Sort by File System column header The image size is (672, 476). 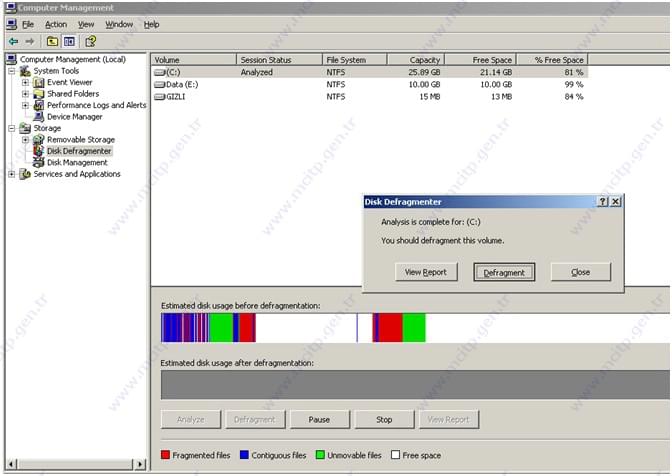pos(355,60)
